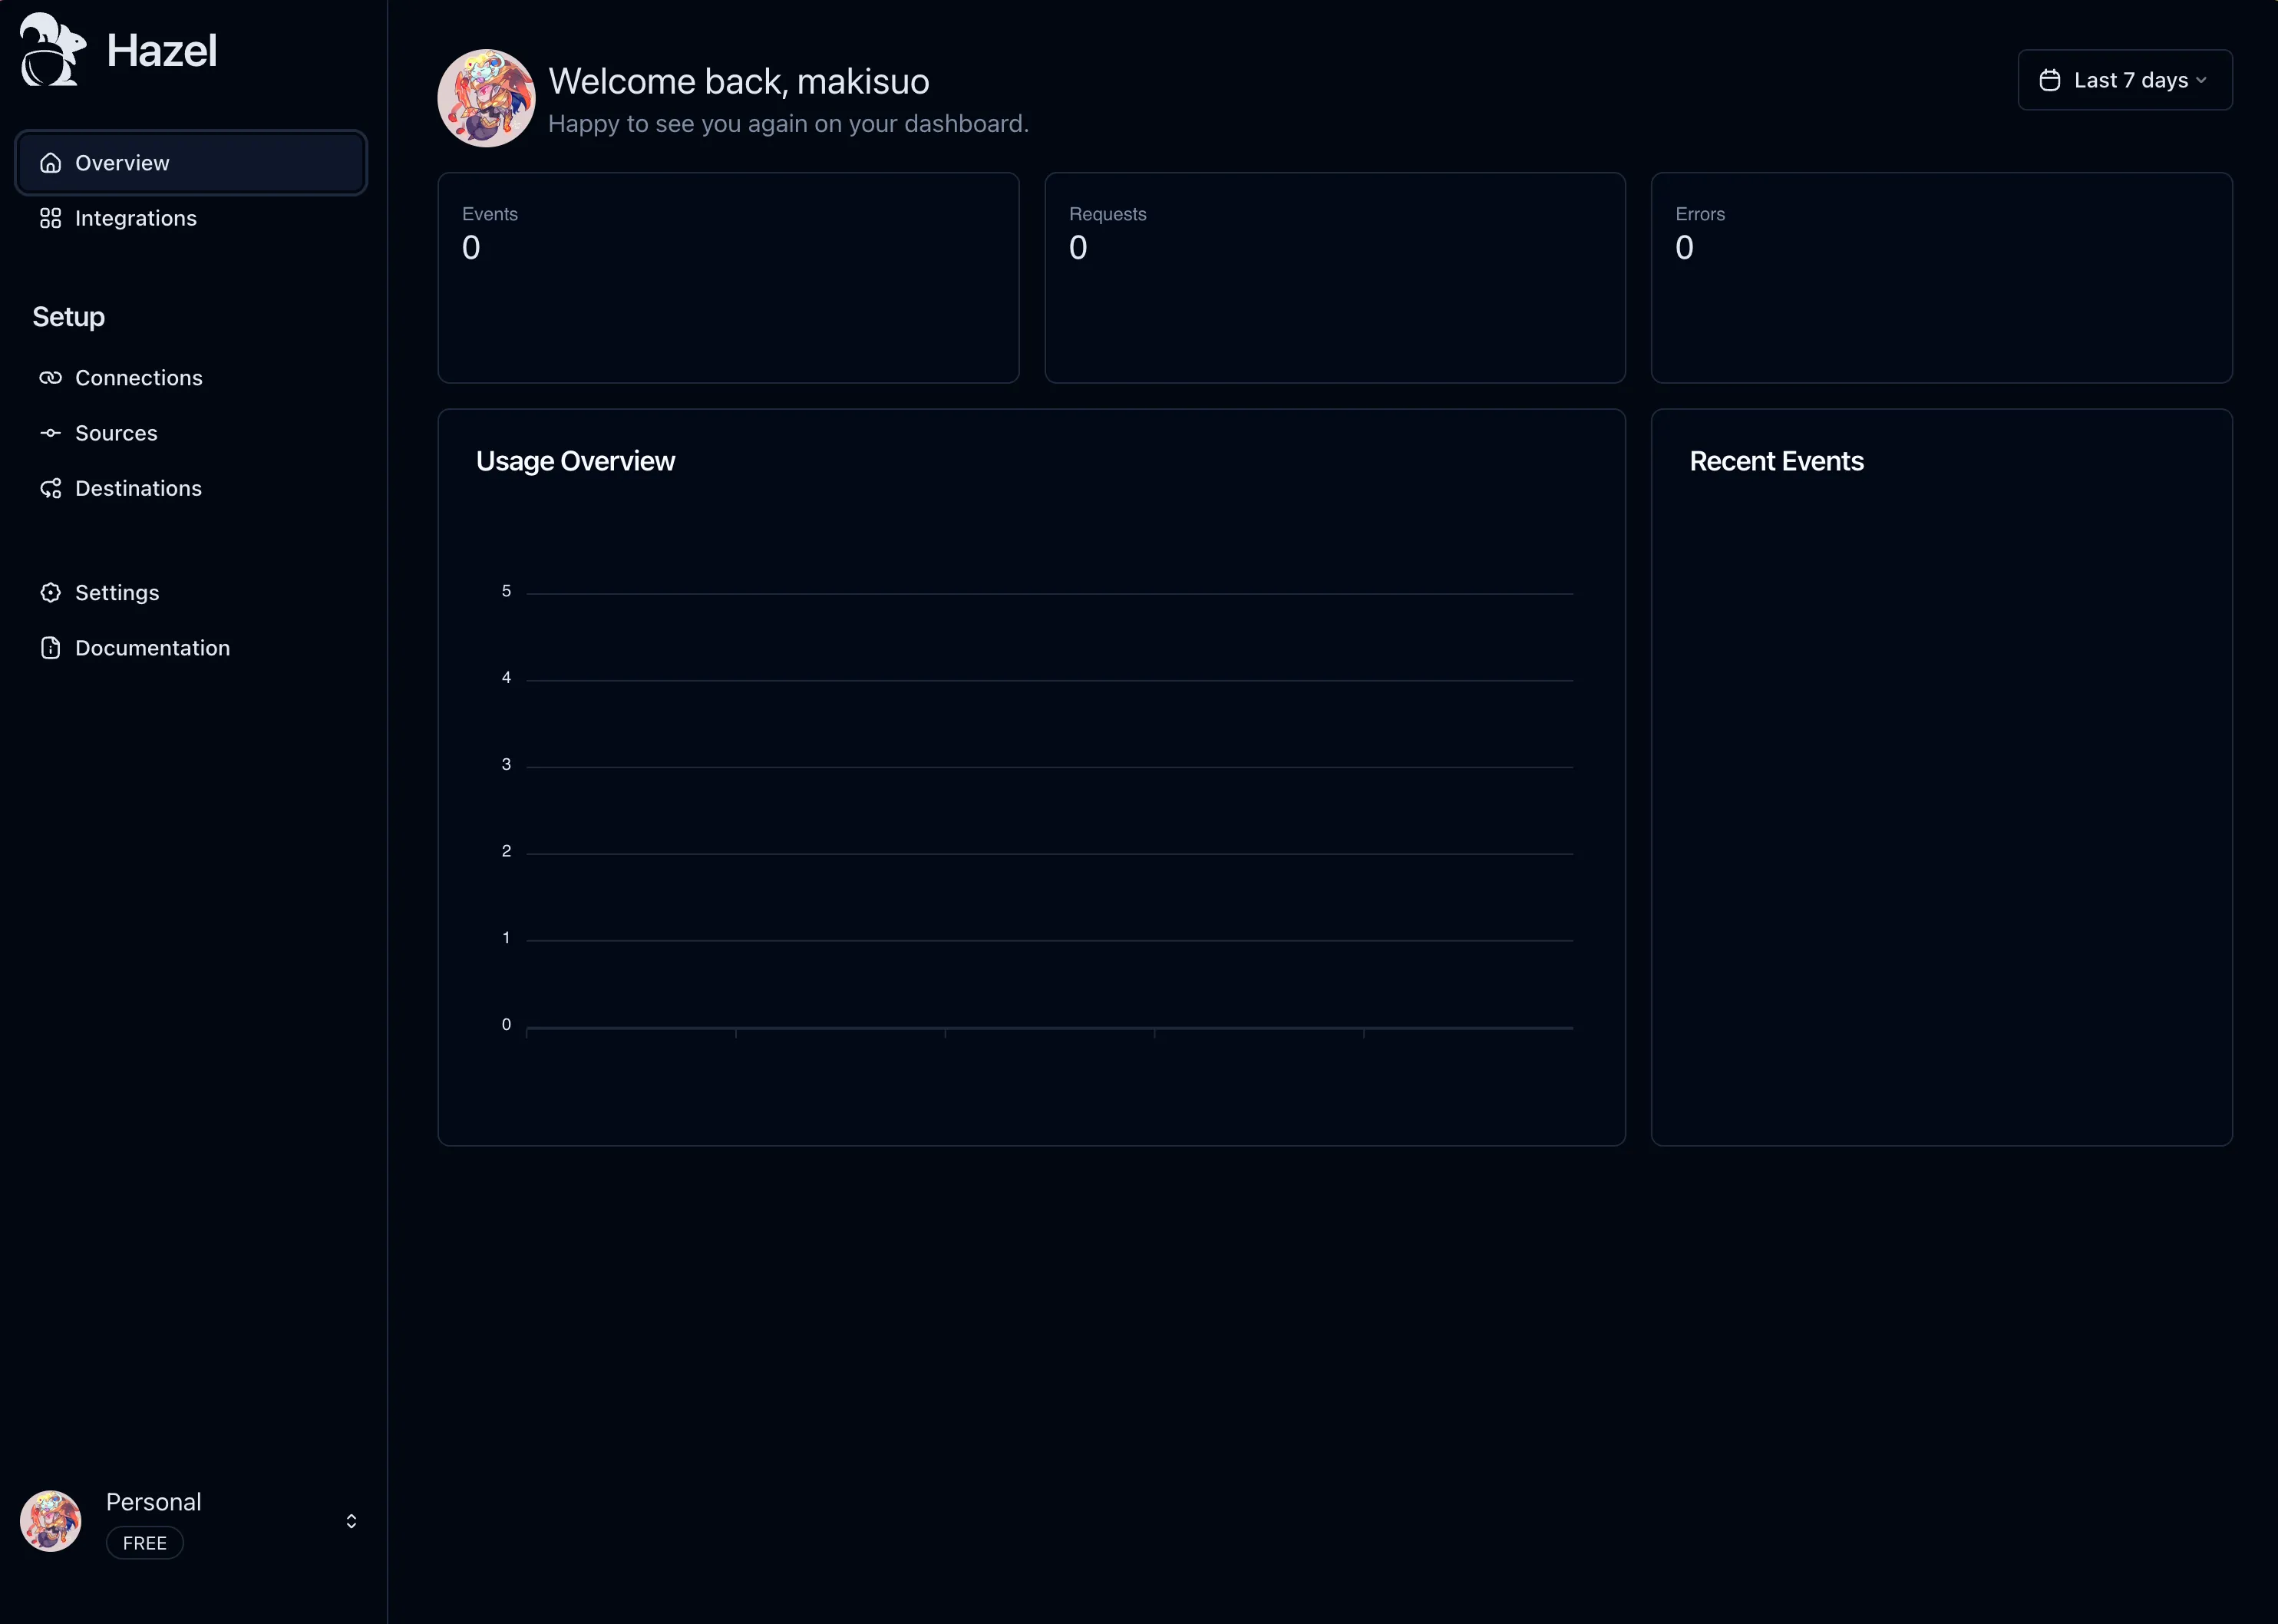The image size is (2278, 1624).
Task: Click the Sources node icon
Action: point(50,433)
